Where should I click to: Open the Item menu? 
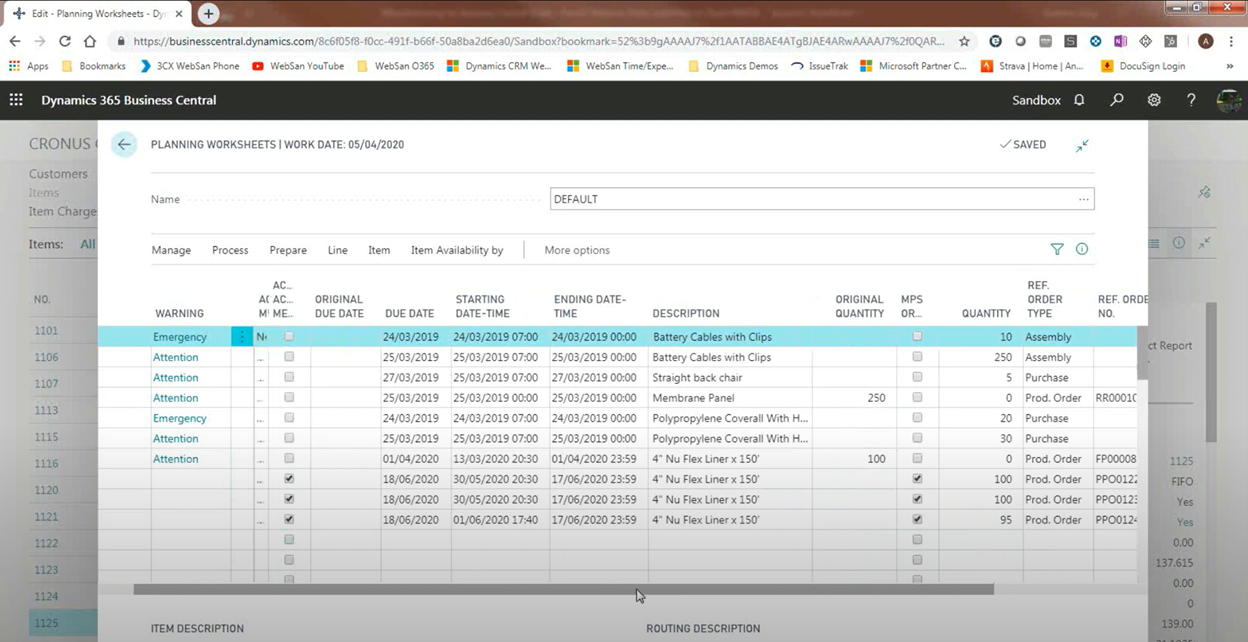[x=379, y=250]
